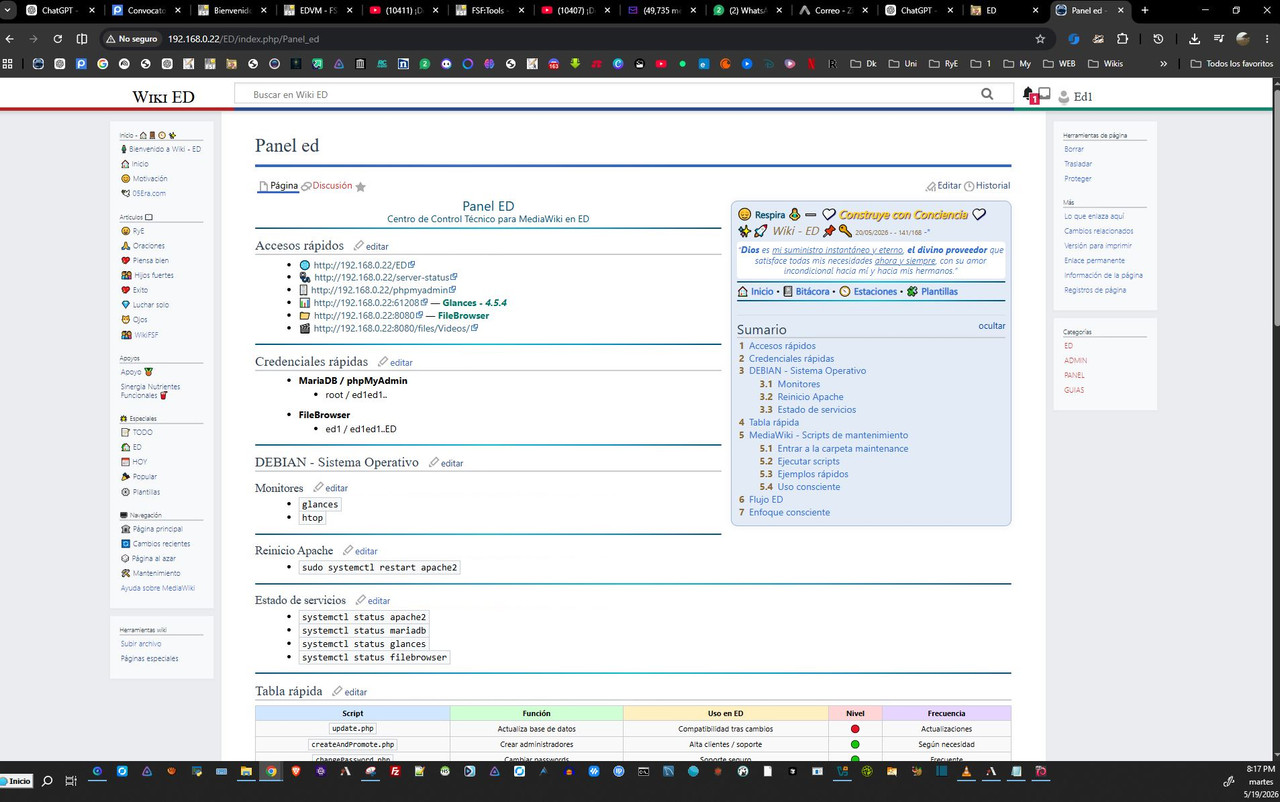This screenshot has width=1280, height=802.
Task: Click the clover icon beside Plantillas
Action: (912, 292)
